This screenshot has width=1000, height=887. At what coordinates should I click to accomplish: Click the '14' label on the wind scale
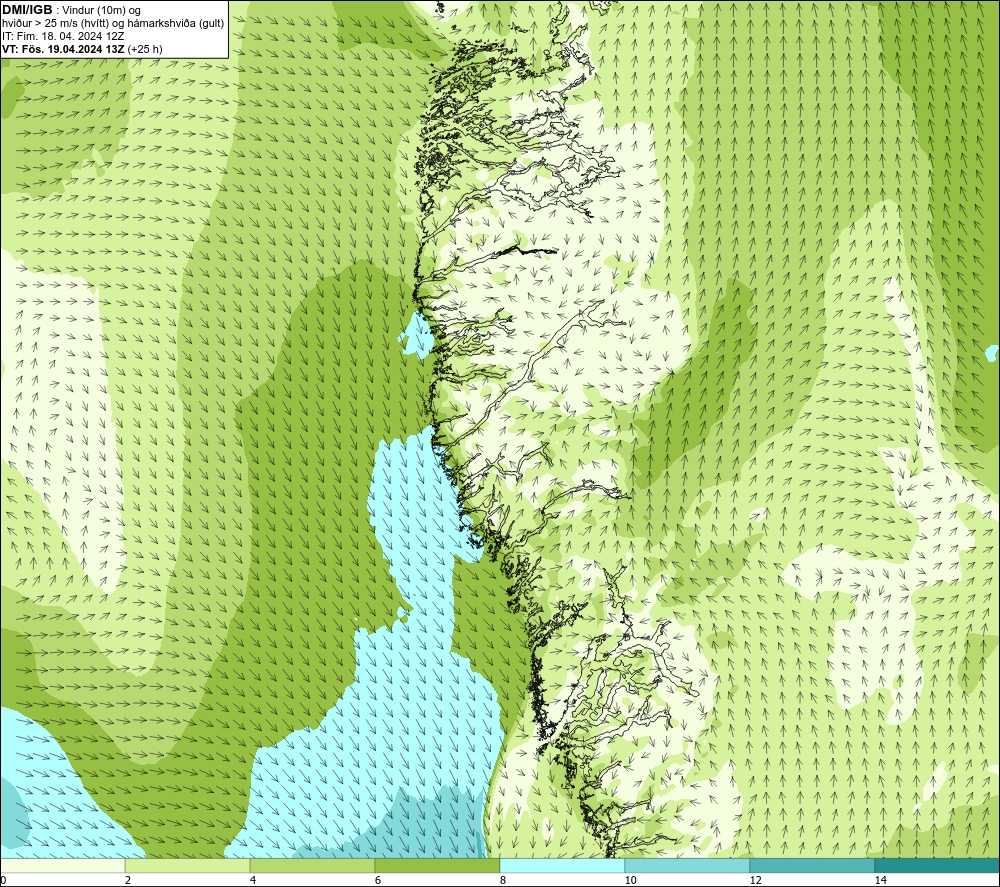(880, 881)
